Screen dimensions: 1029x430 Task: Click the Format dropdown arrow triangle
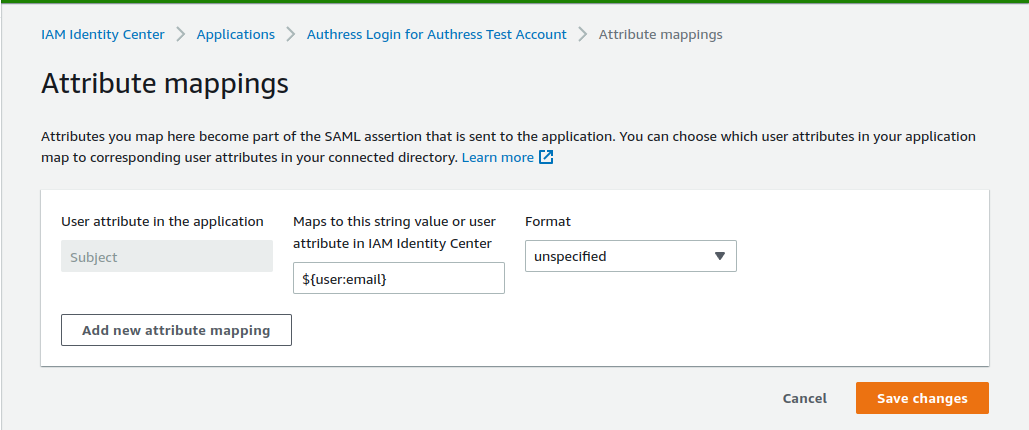point(719,256)
